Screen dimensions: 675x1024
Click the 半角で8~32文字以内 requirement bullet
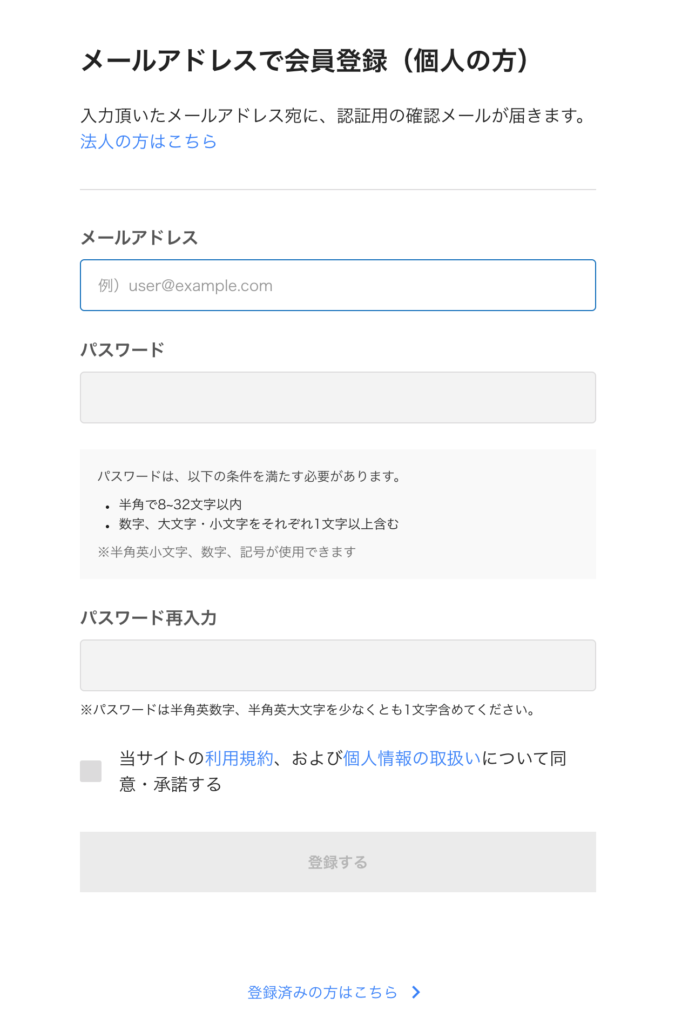point(180,504)
